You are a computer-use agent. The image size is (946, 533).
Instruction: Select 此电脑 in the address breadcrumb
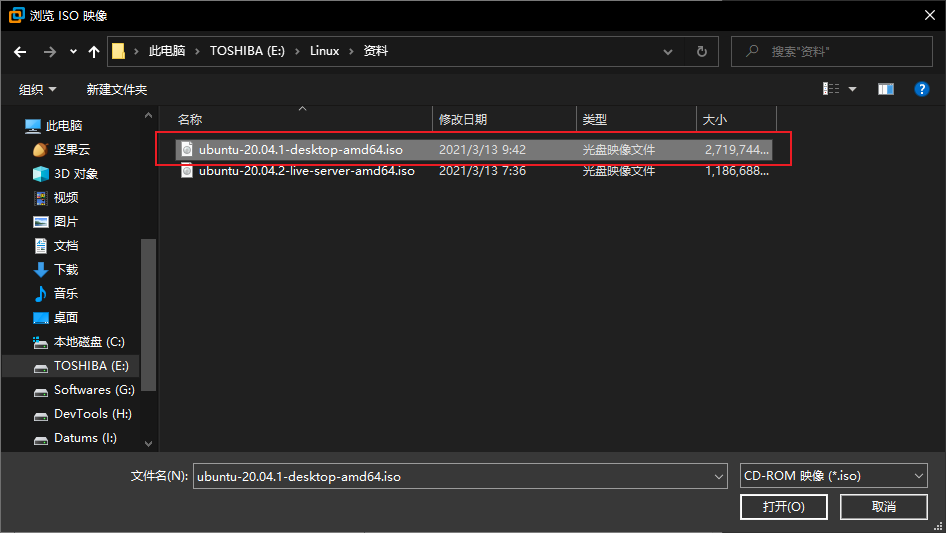point(167,51)
